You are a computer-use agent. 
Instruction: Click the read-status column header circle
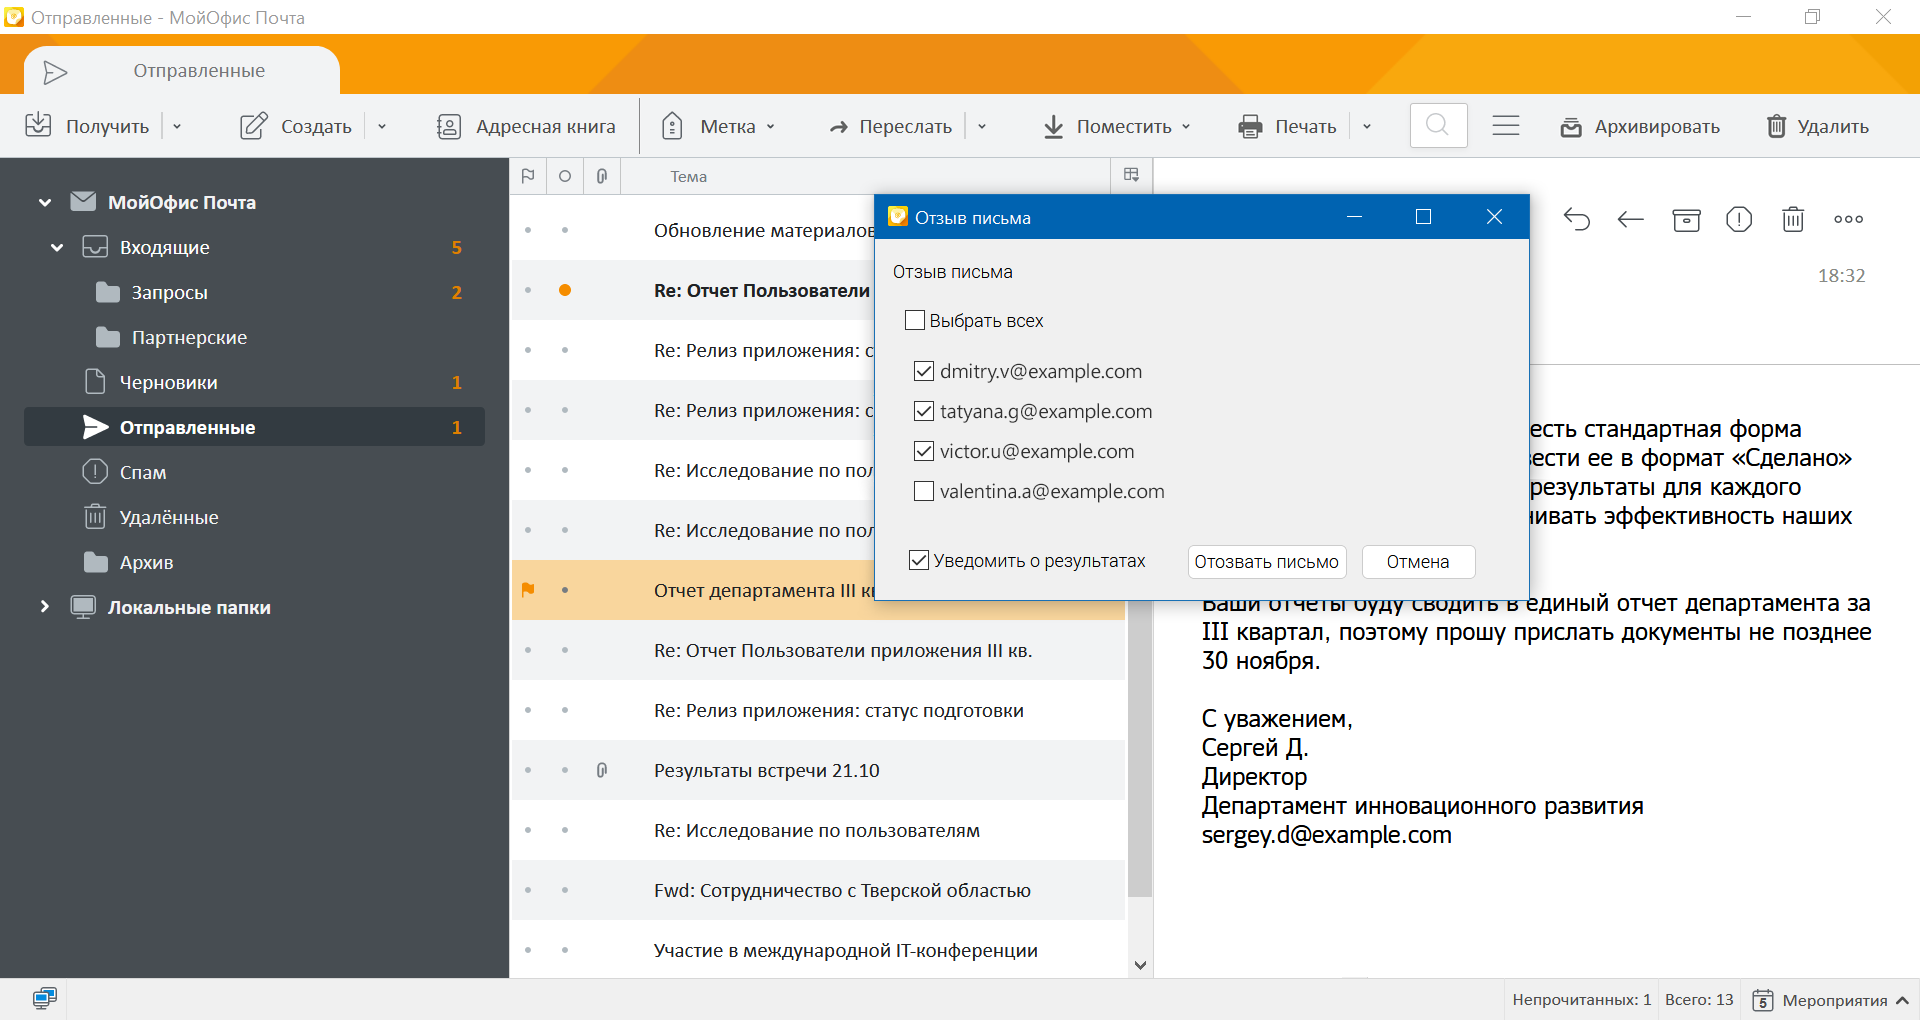(565, 176)
